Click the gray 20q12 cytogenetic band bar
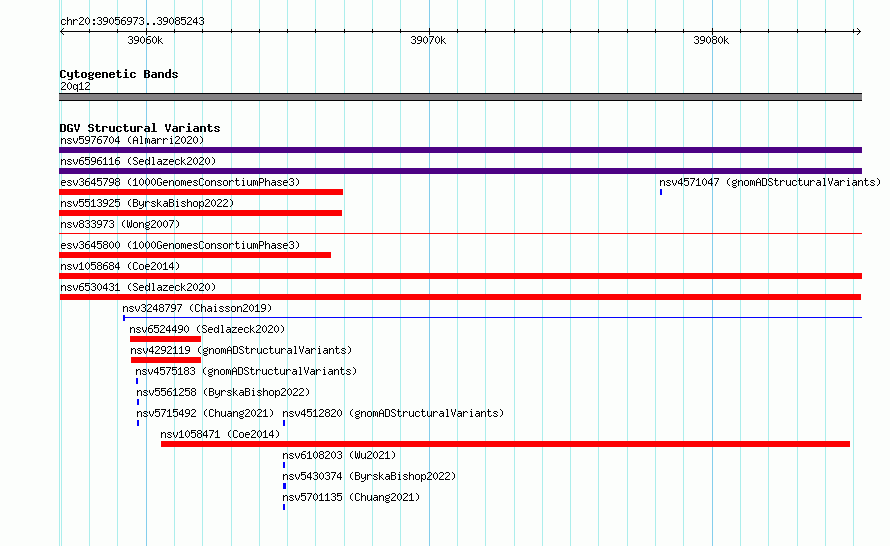This screenshot has height=546, width=890. (460, 97)
